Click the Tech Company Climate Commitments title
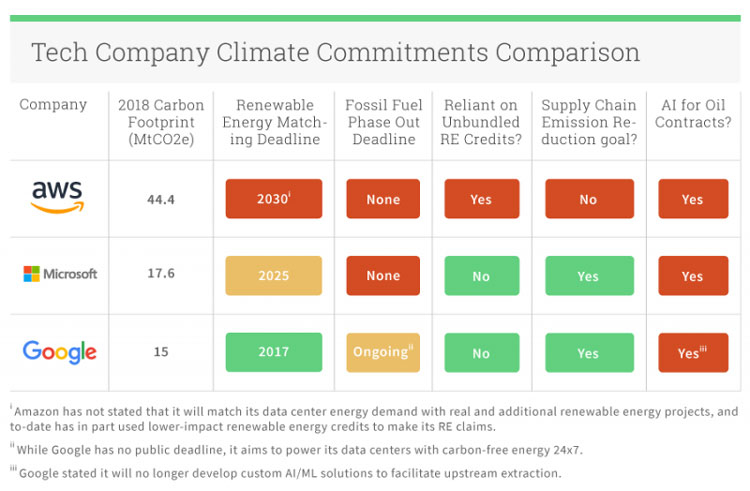Screen dimensions: 750x491 [x=335, y=52]
